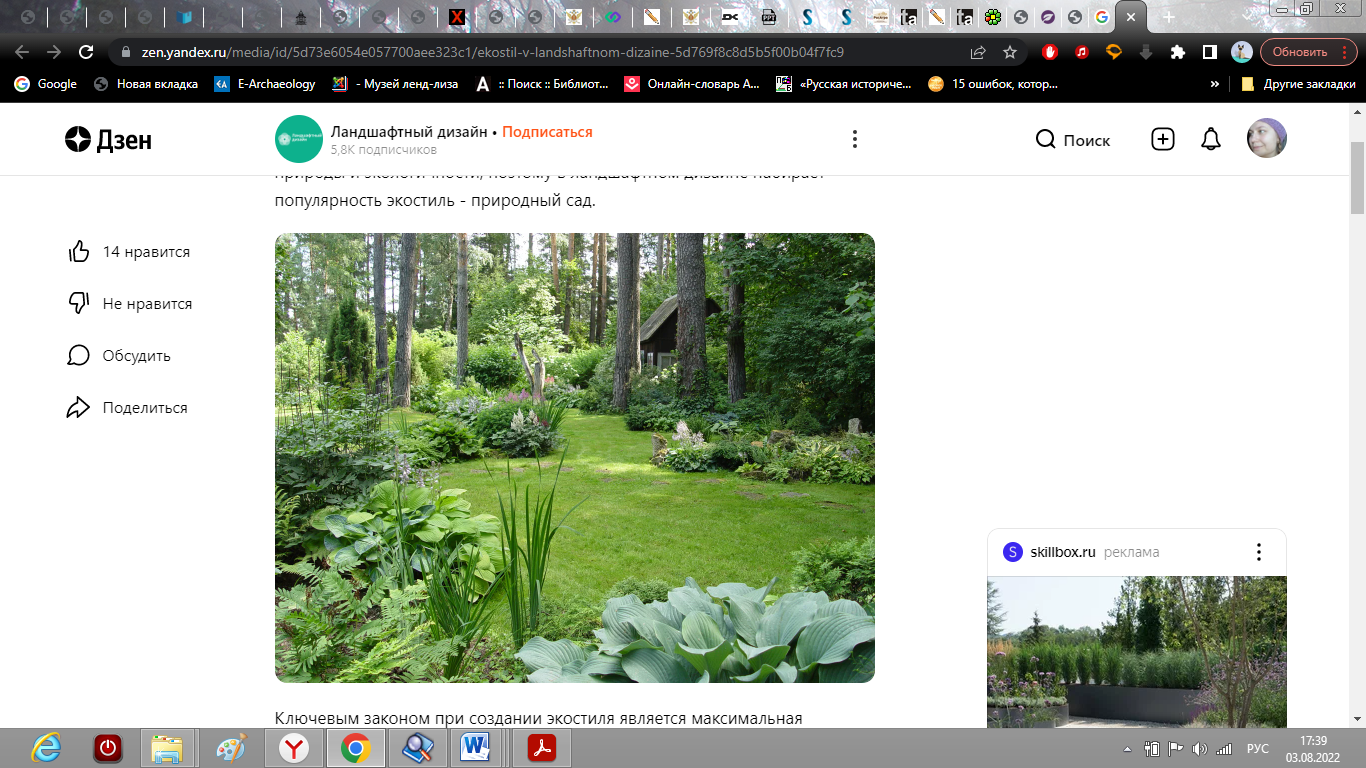Image resolution: width=1366 pixels, height=768 pixels.
Task: Open the Landscape Design channel avatar
Action: [298, 139]
